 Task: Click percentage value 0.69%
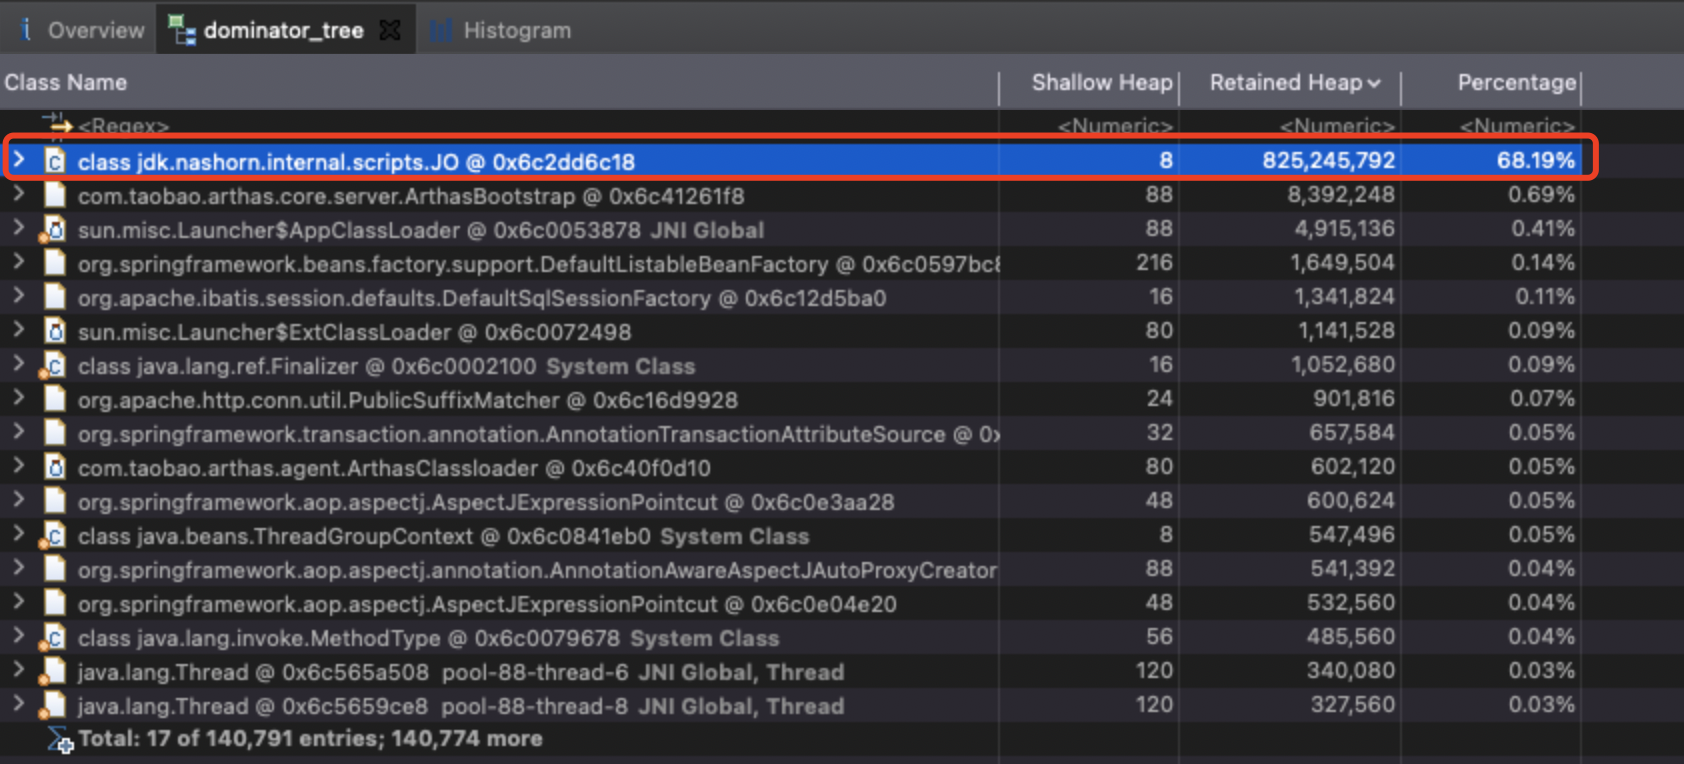1541,194
